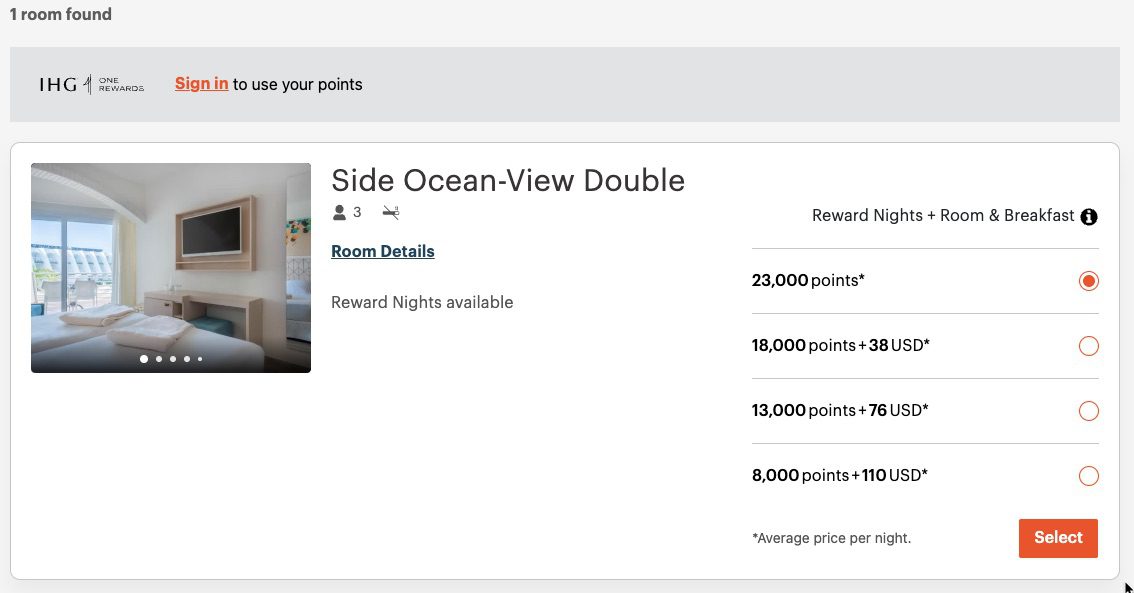Click the Reward Nights available text
Viewport: 1134px width, 593px height.
click(x=422, y=302)
